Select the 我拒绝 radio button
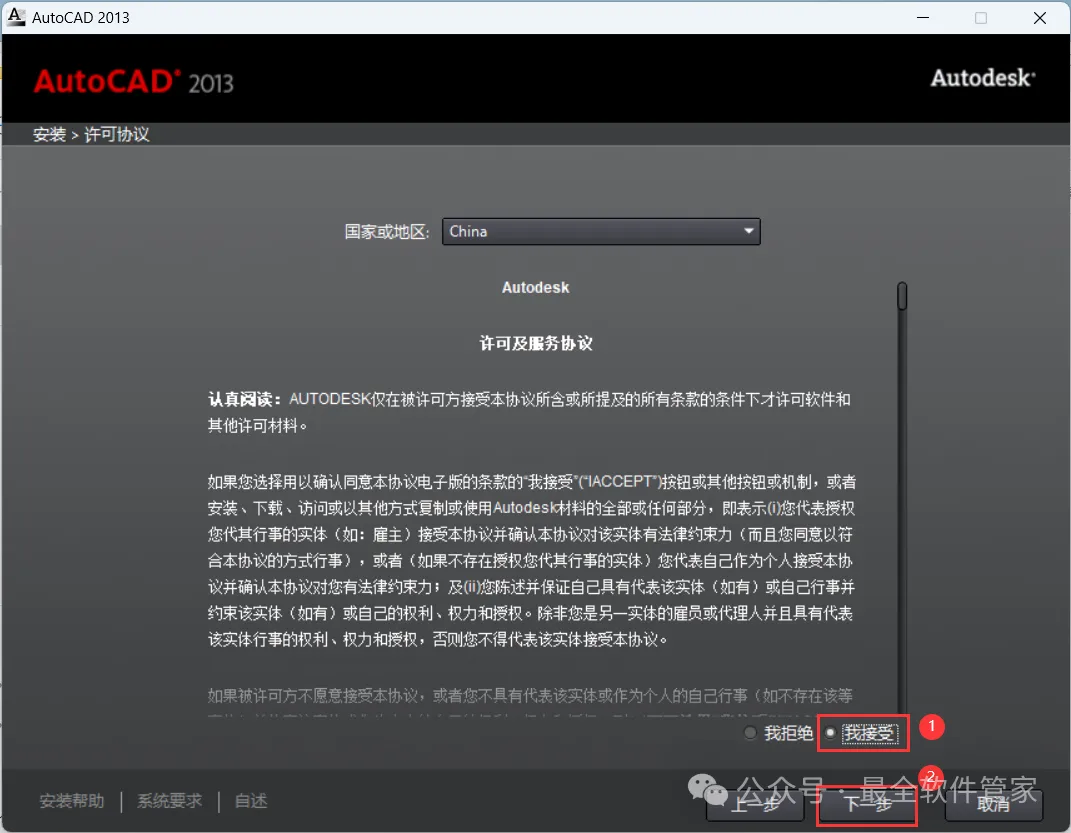 click(750, 733)
